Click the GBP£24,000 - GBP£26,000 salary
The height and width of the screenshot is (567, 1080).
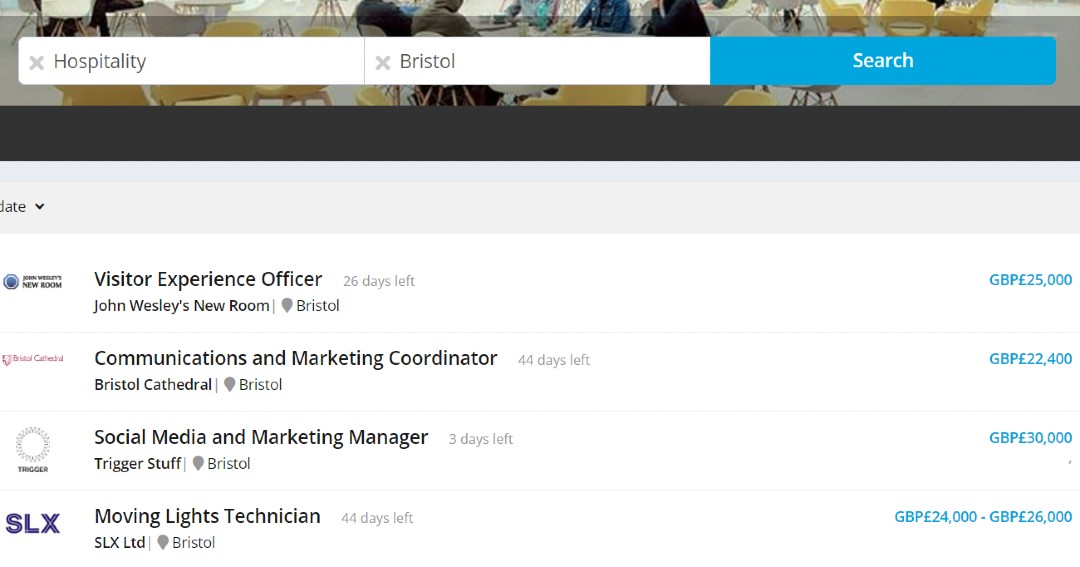(x=983, y=517)
